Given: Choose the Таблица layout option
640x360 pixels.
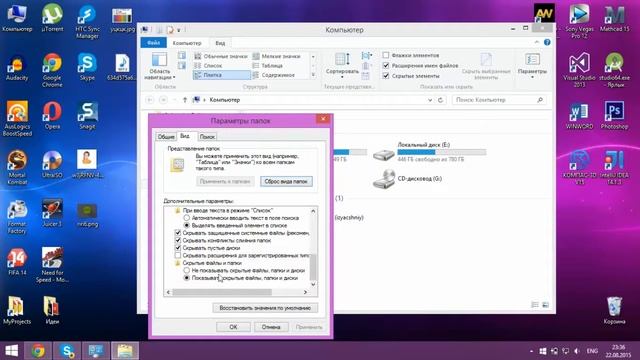Looking at the screenshot, I should 267,65.
